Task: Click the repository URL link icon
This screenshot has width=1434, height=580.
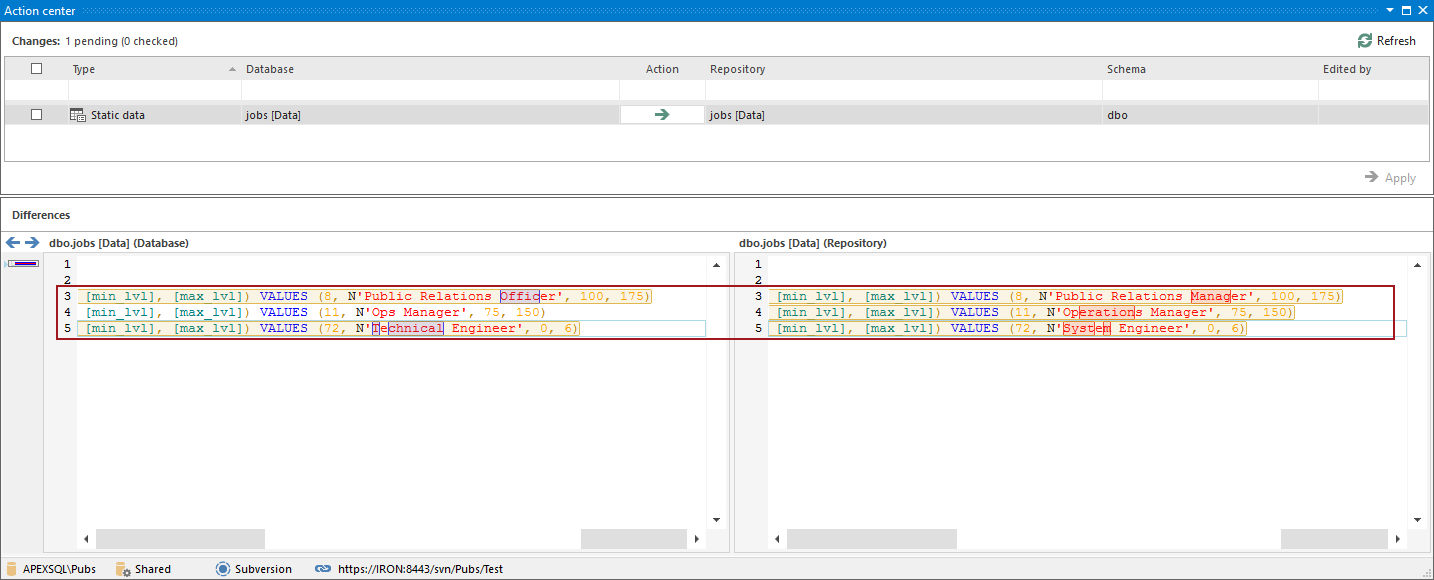Action: tap(323, 569)
